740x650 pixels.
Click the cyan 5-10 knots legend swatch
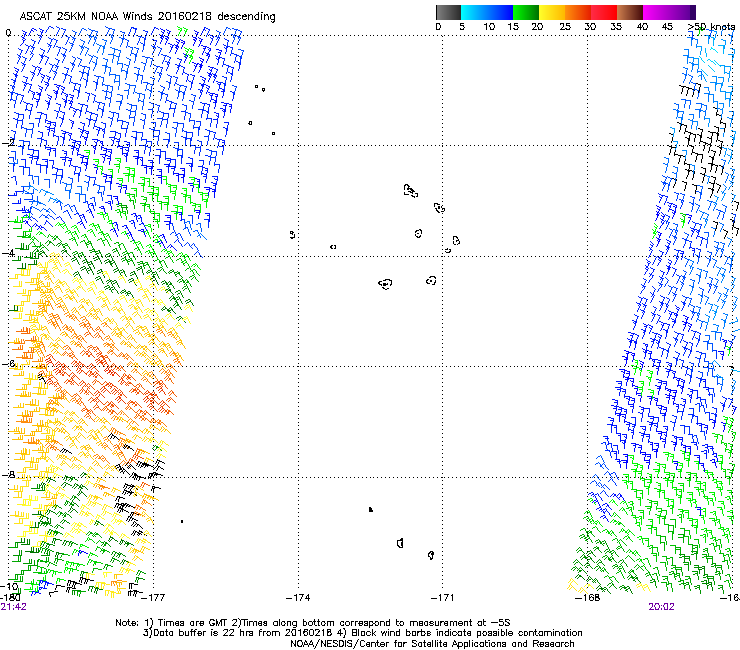pyautogui.click(x=474, y=12)
